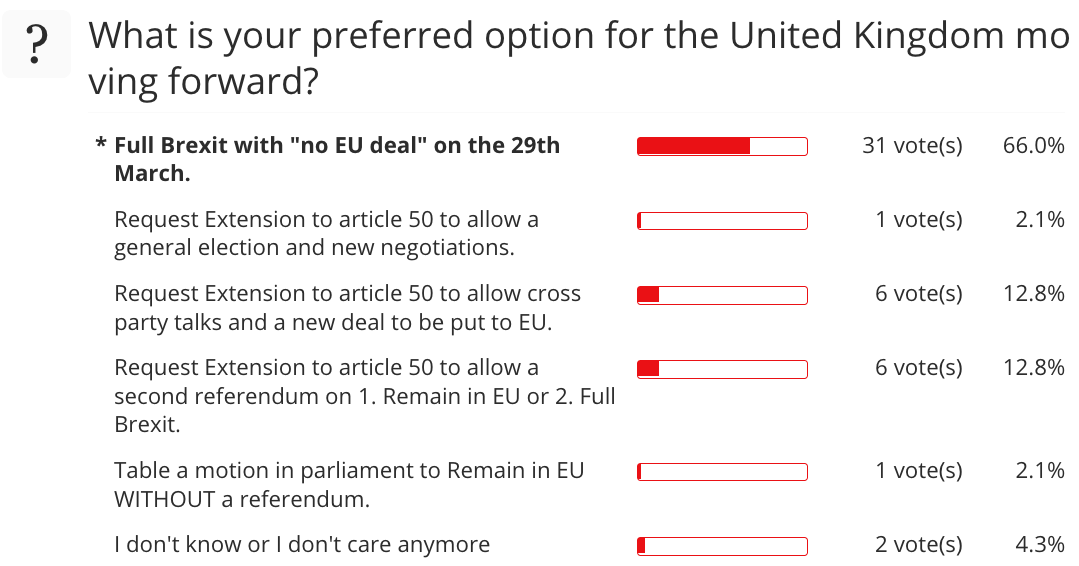The width and height of the screenshot is (1079, 566).
Task: Click the 1 vote(s) count for general election
Action: point(919,219)
